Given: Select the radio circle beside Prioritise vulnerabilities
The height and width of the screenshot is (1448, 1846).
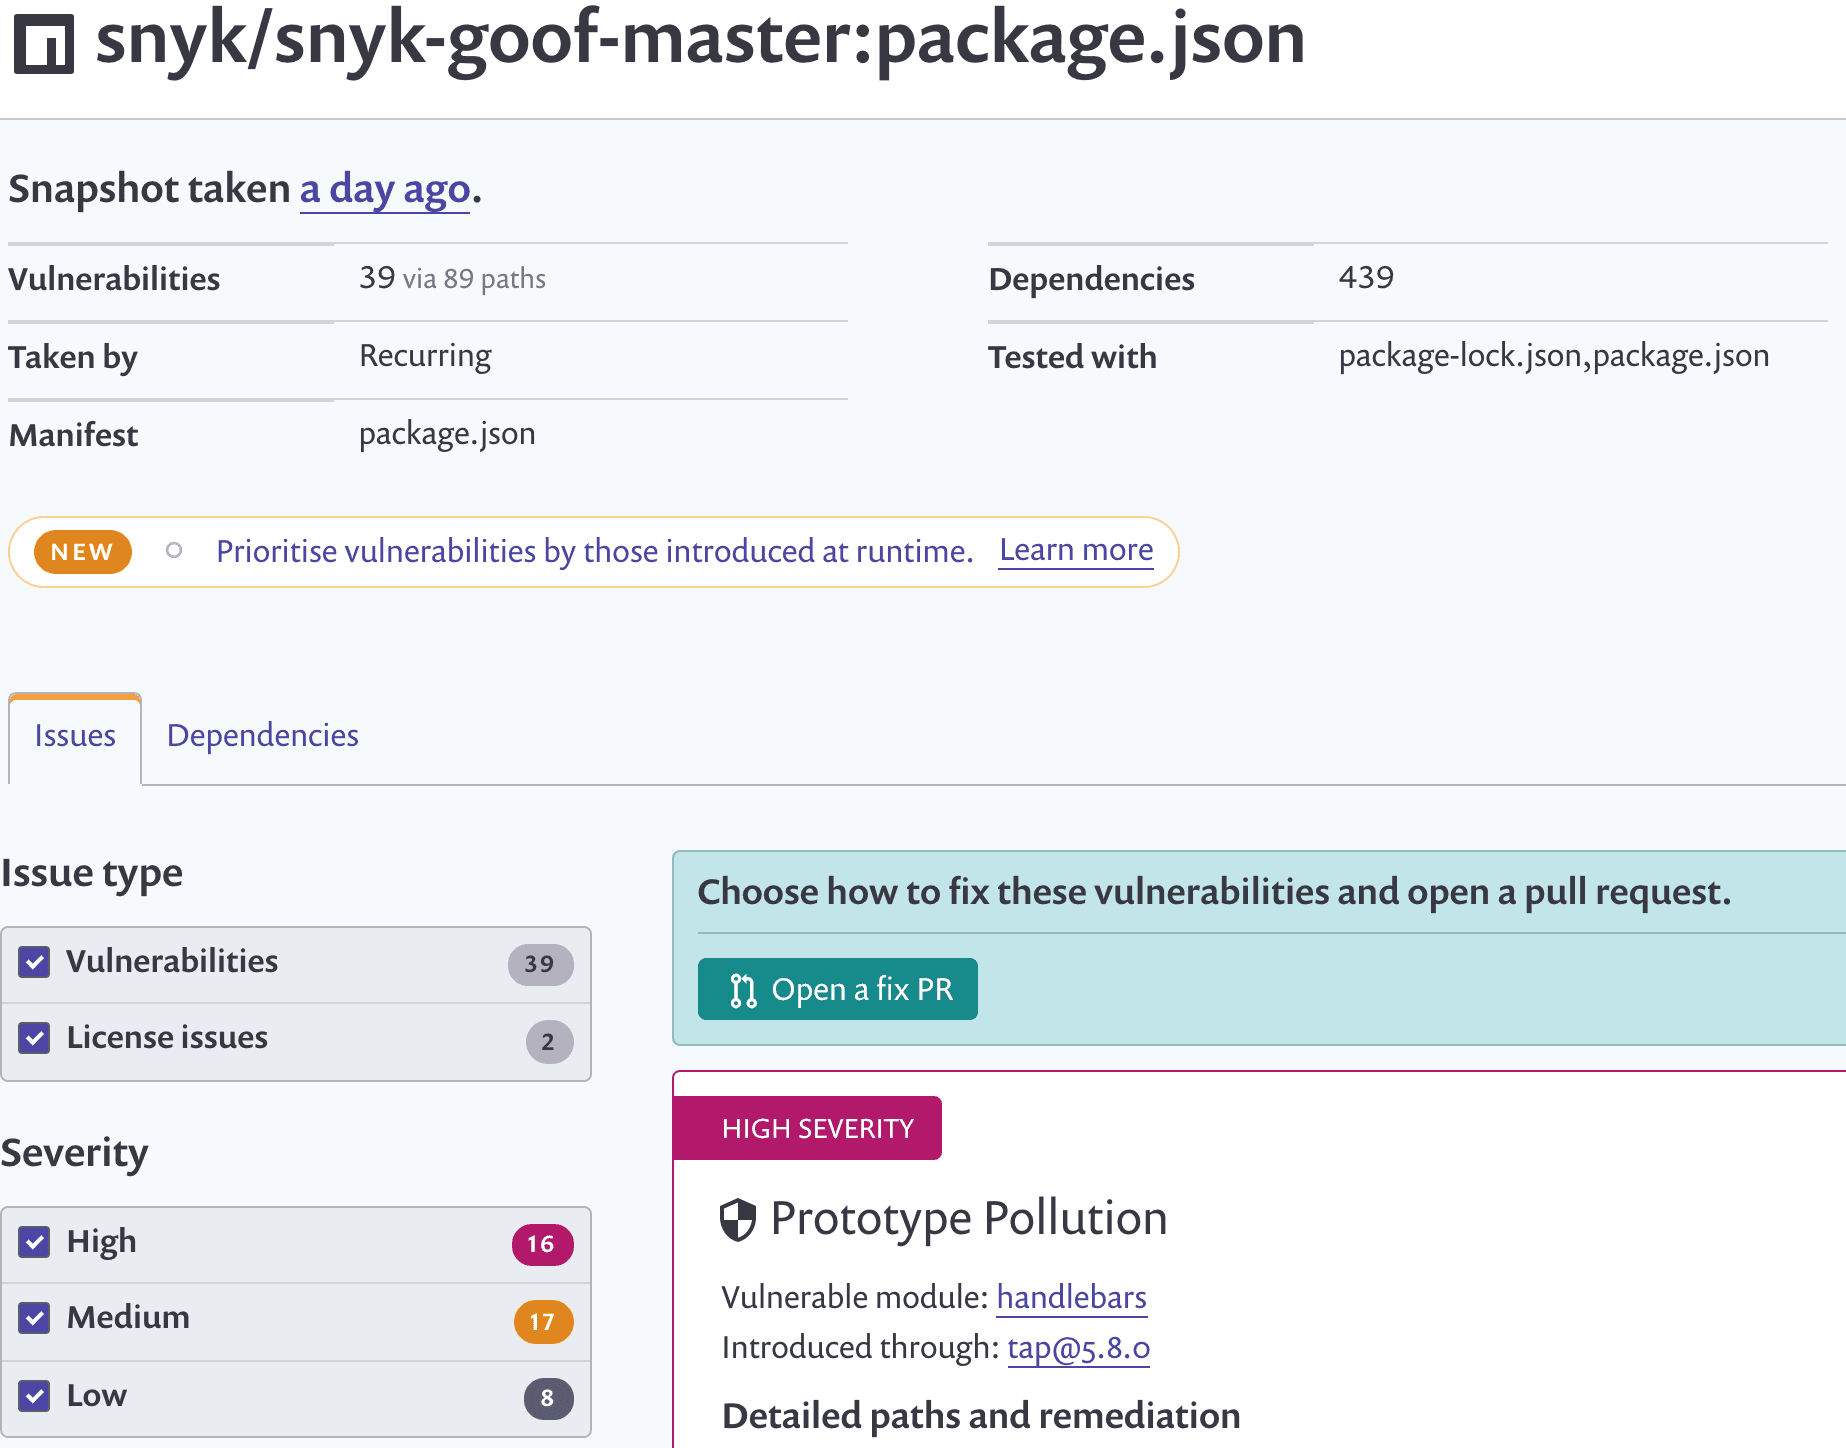Looking at the screenshot, I should point(174,550).
